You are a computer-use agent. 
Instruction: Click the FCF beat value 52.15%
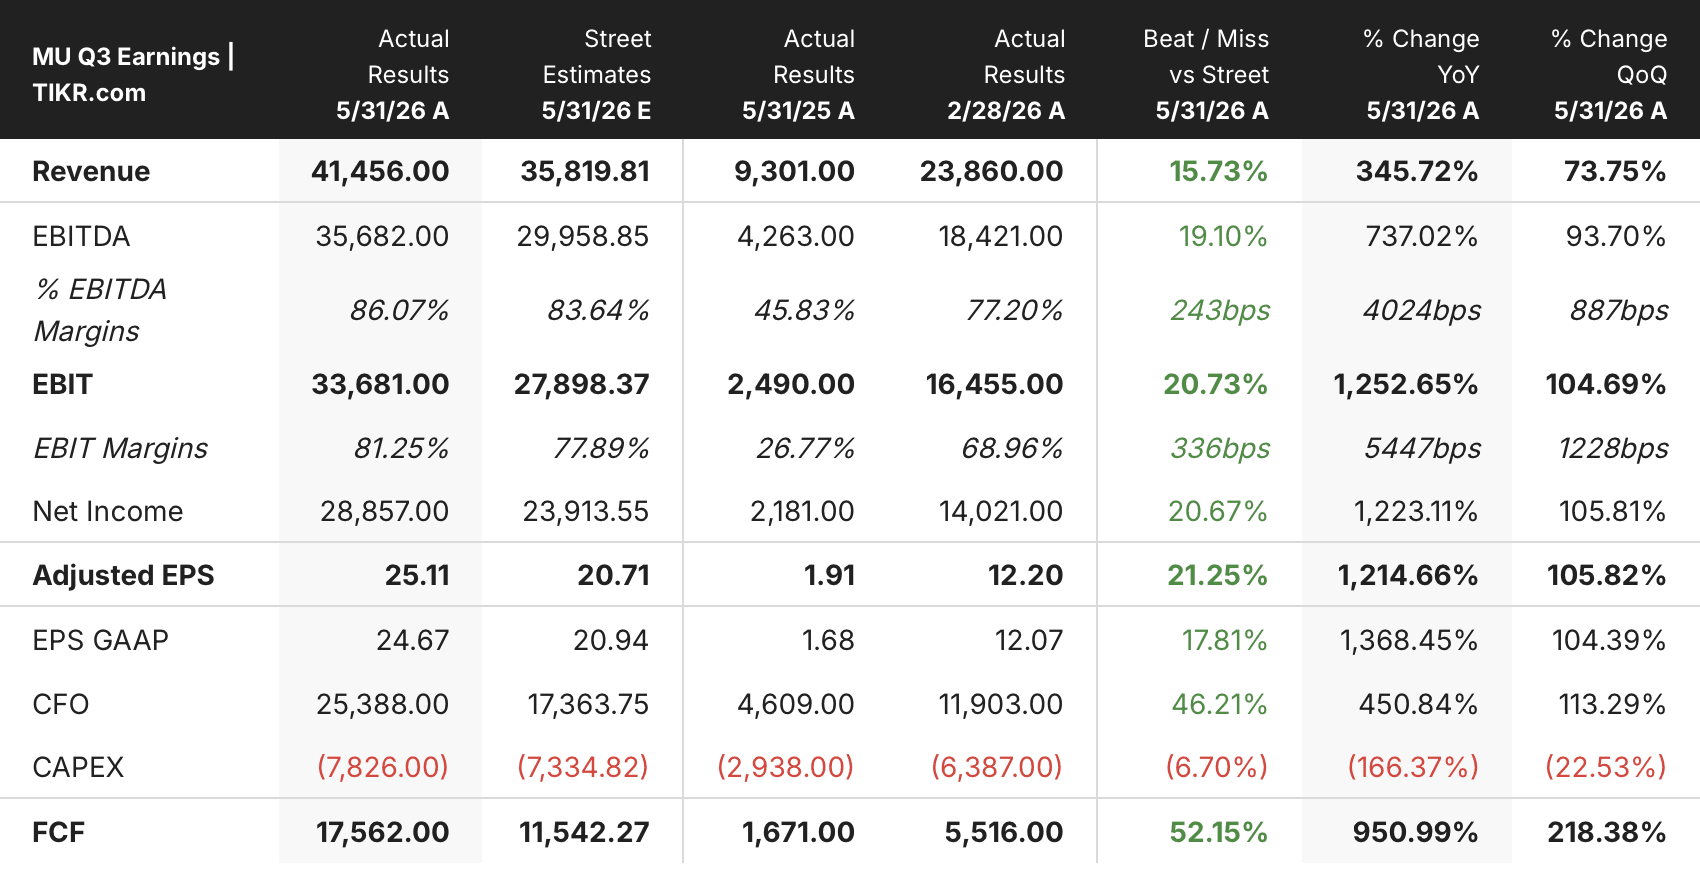point(1219,832)
